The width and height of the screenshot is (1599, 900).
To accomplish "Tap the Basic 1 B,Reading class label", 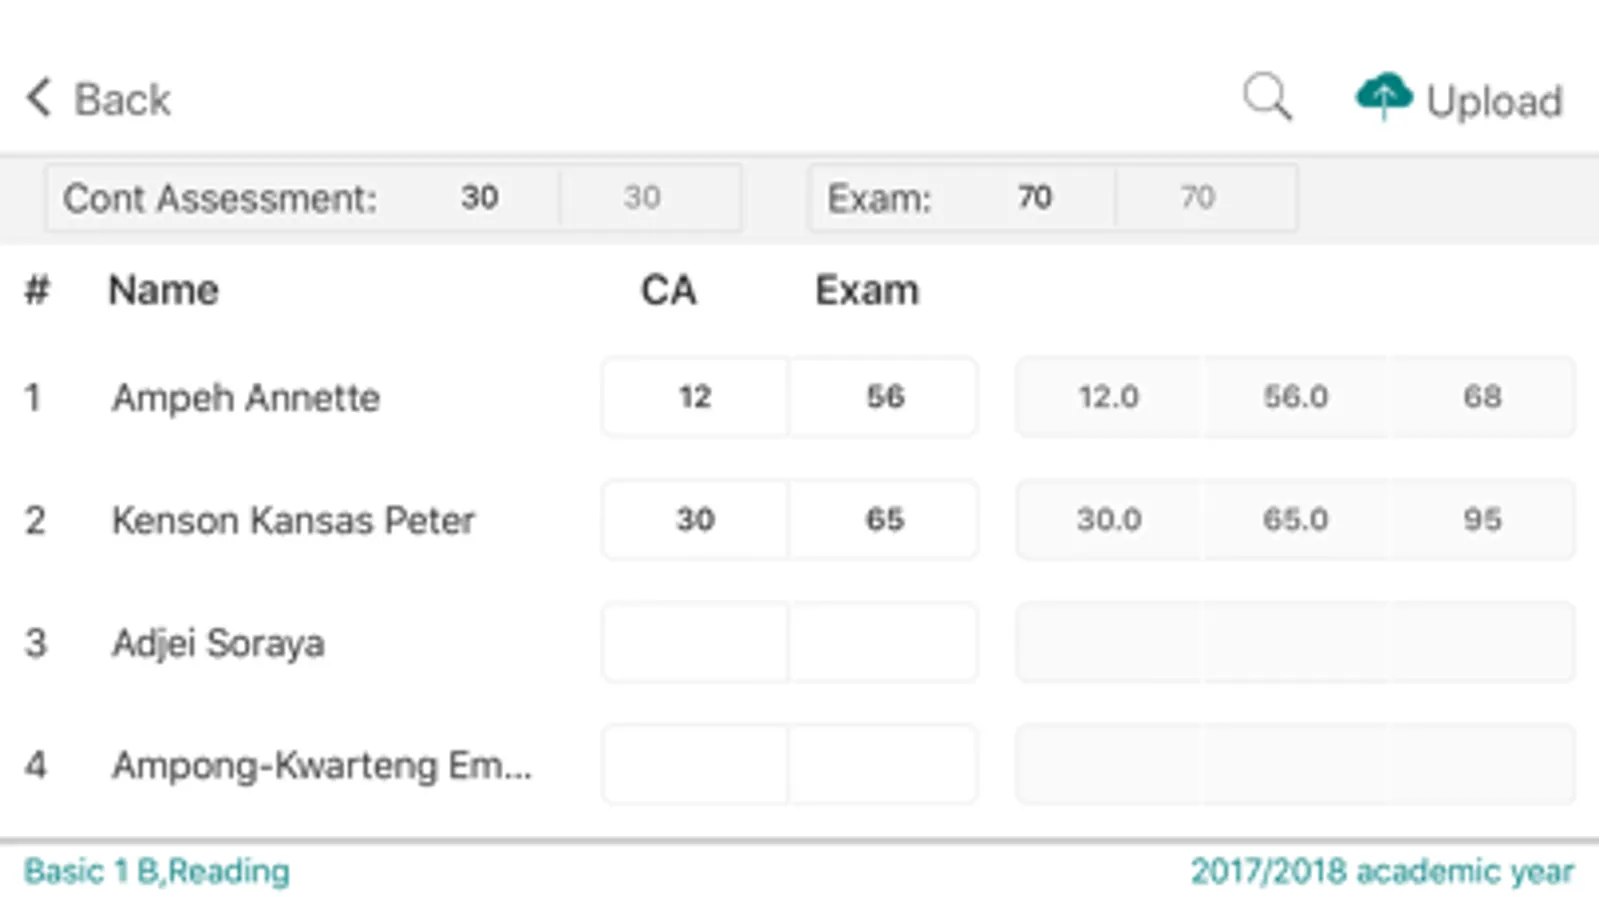I will pyautogui.click(x=157, y=871).
